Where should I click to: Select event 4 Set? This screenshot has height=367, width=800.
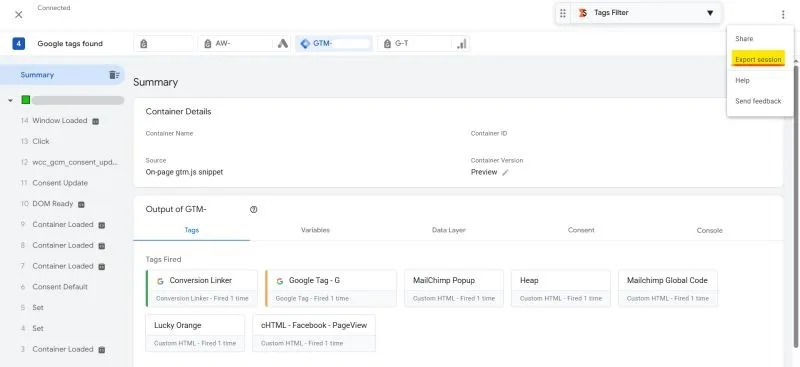pyautogui.click(x=32, y=329)
